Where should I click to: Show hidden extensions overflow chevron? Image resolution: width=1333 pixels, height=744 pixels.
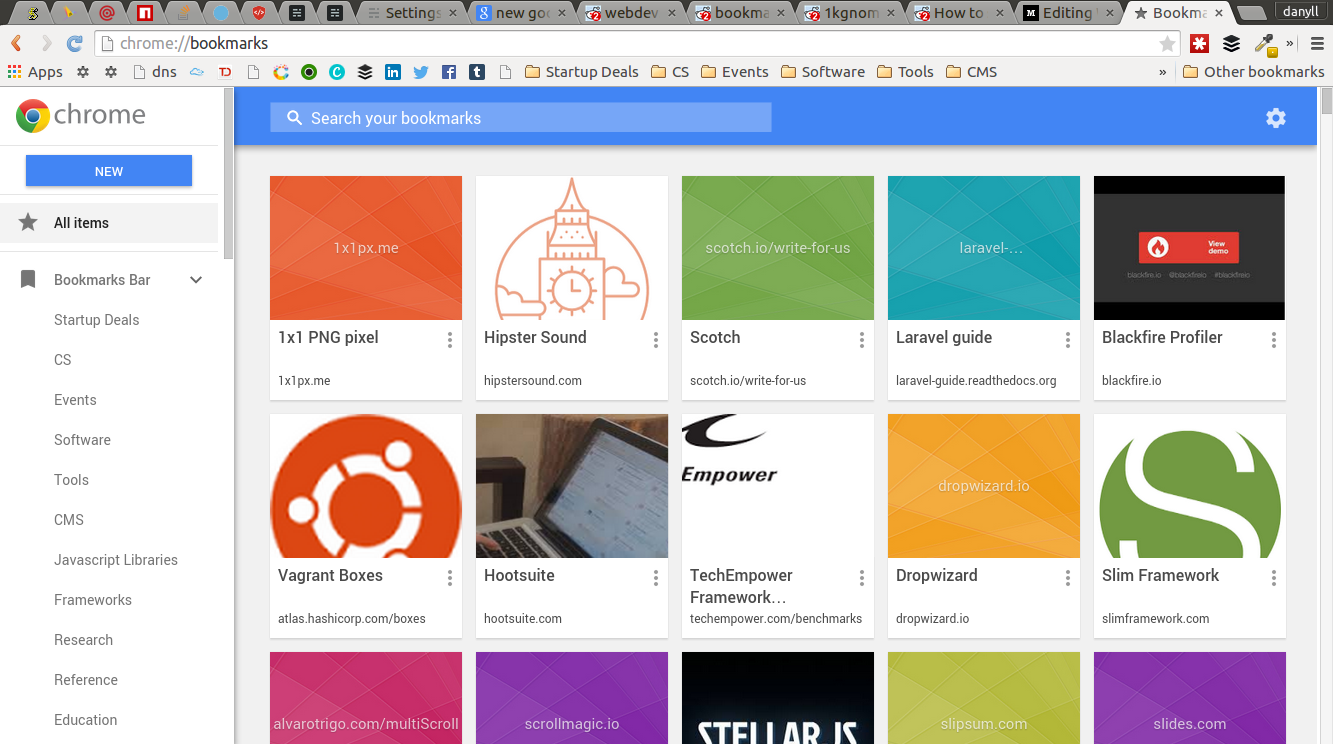coord(1289,44)
